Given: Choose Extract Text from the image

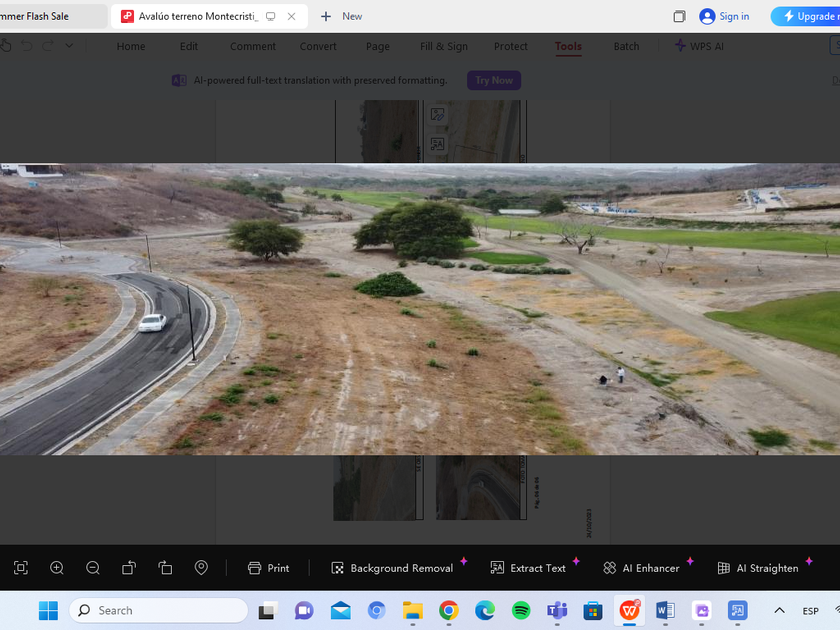Looking at the screenshot, I should click(528, 568).
